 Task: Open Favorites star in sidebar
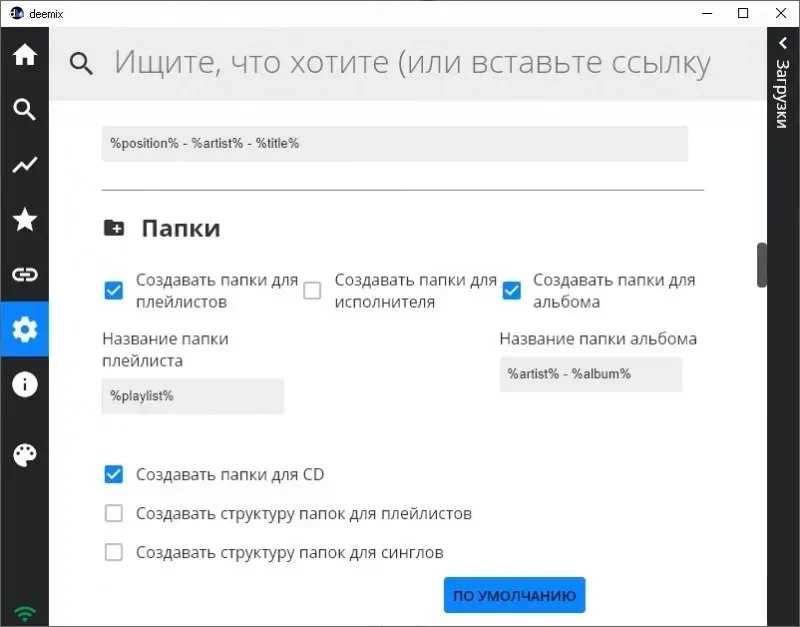(24, 220)
